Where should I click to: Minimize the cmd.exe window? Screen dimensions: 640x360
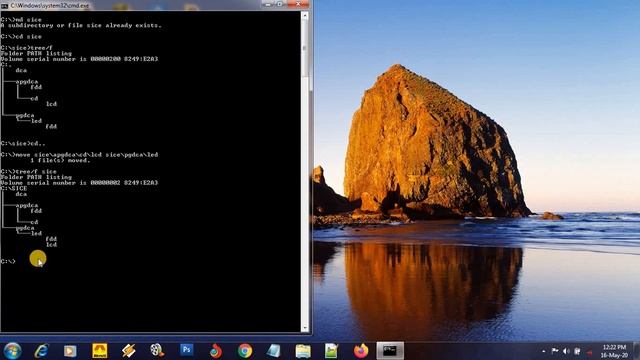click(268, 4)
